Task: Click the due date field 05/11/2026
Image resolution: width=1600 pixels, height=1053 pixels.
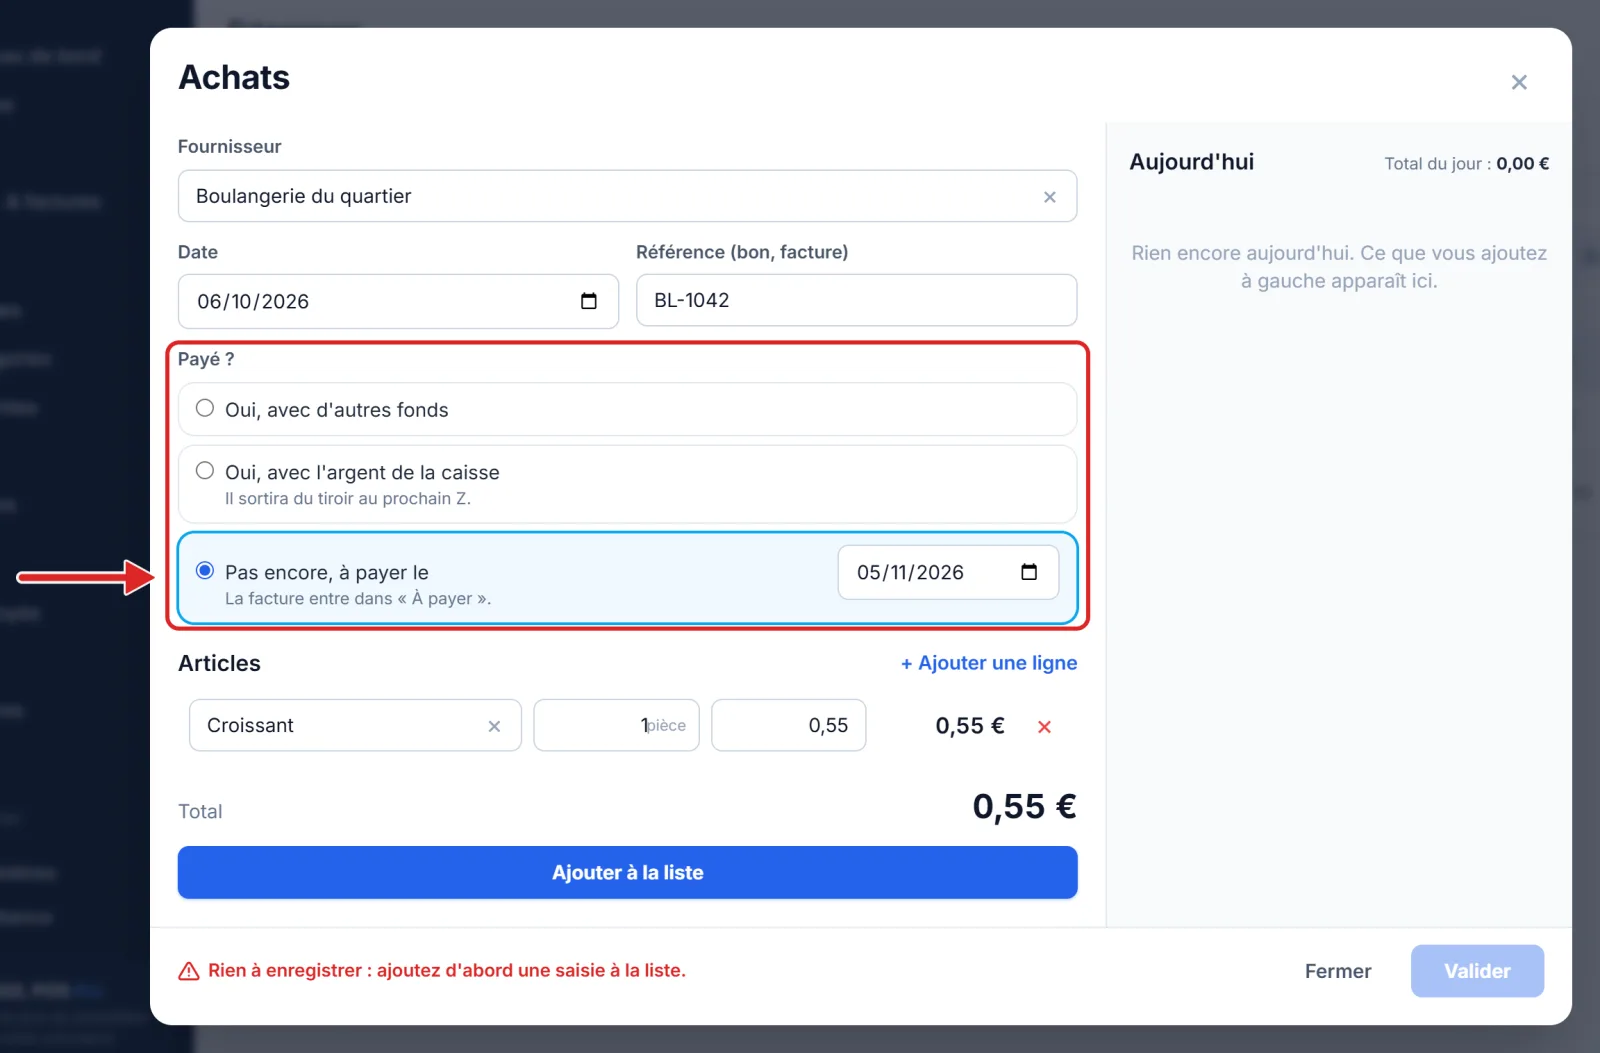Action: (948, 572)
